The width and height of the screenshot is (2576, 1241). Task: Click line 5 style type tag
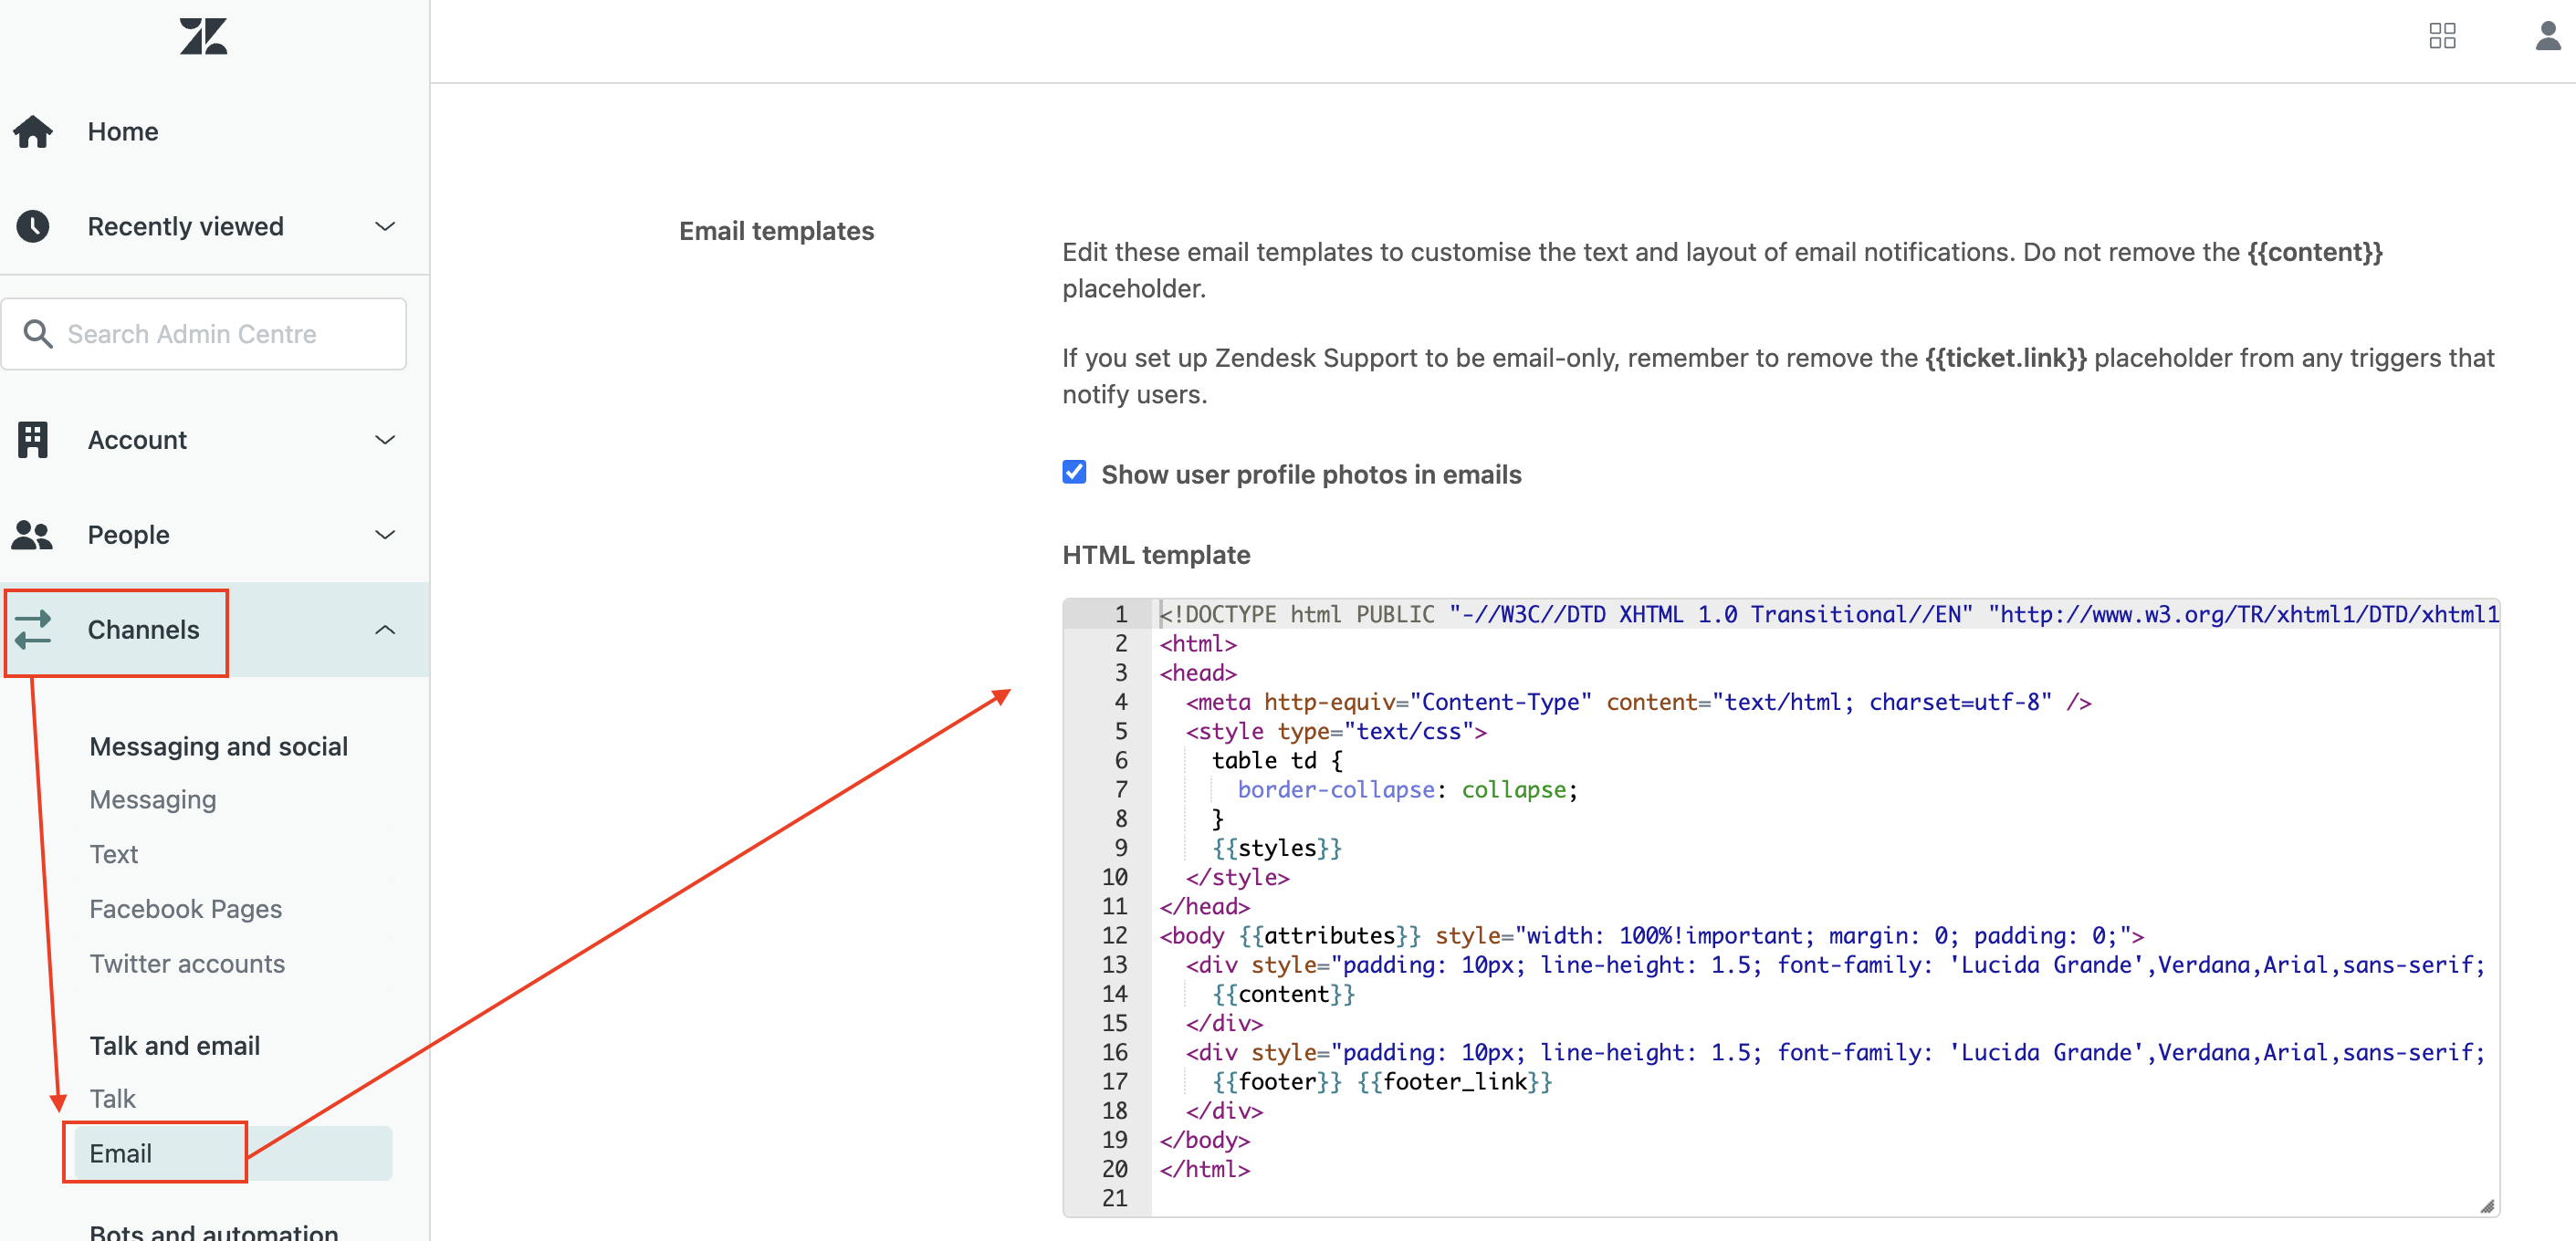[x=1336, y=731]
